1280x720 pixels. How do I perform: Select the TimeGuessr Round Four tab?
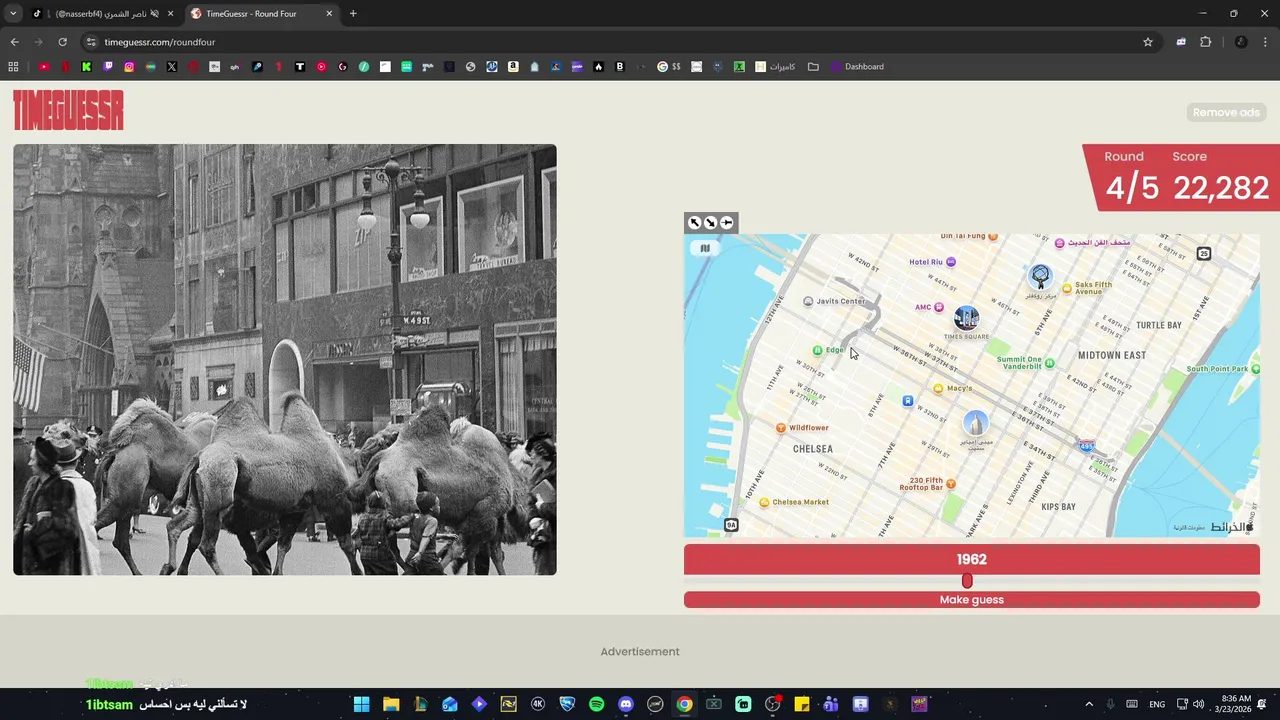(262, 14)
